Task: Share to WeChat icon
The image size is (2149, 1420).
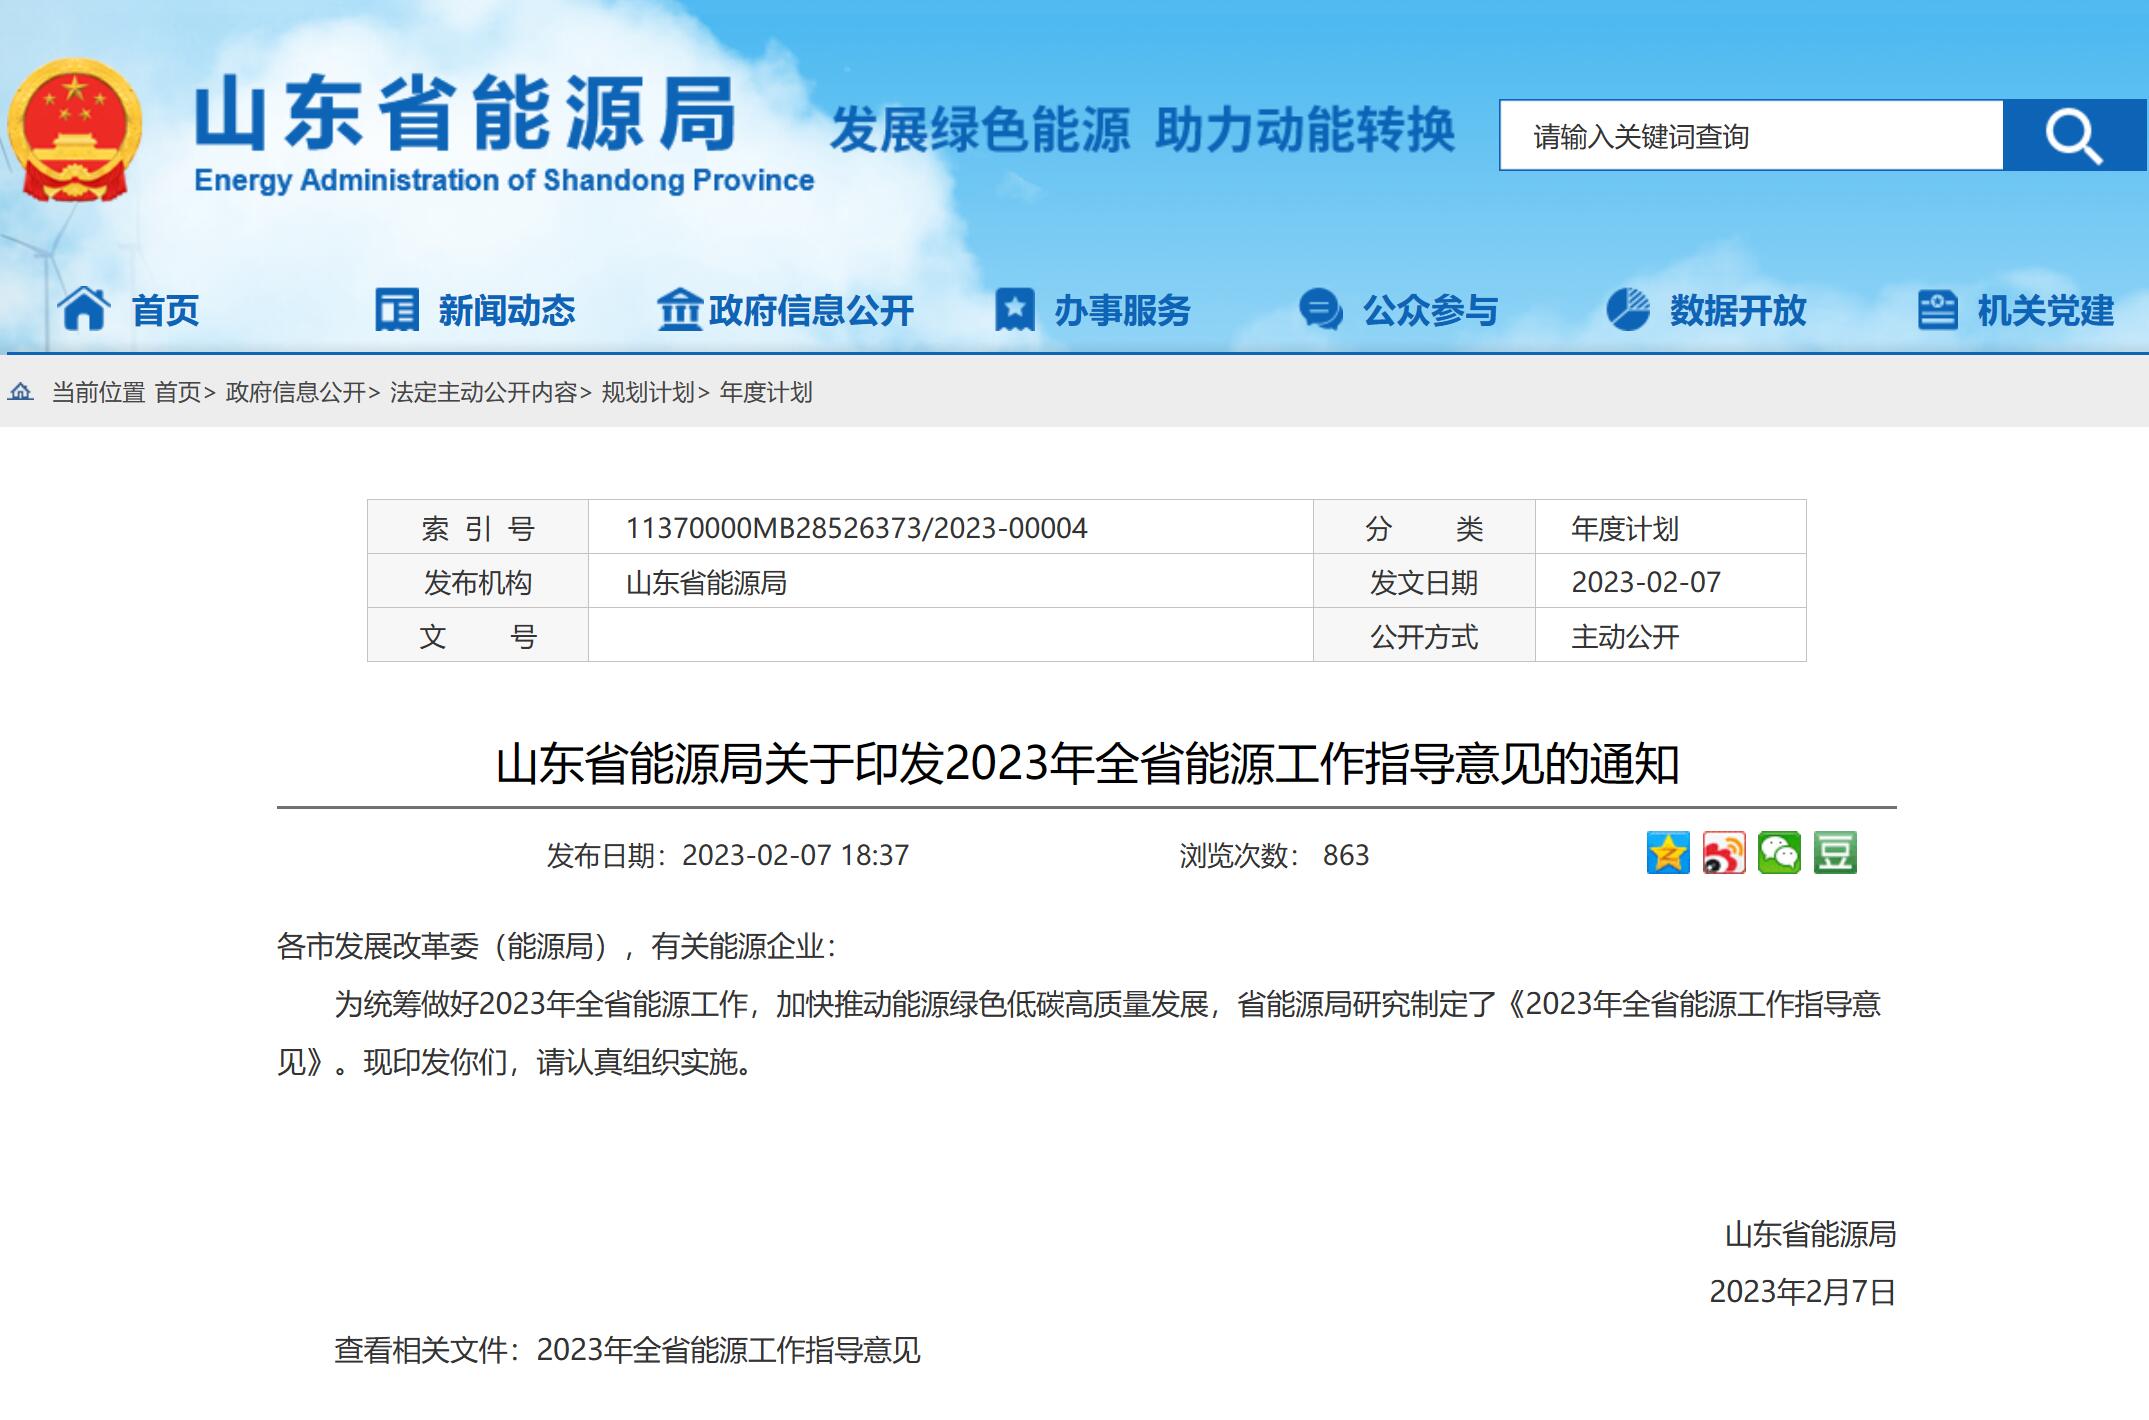Action: [x=1779, y=853]
